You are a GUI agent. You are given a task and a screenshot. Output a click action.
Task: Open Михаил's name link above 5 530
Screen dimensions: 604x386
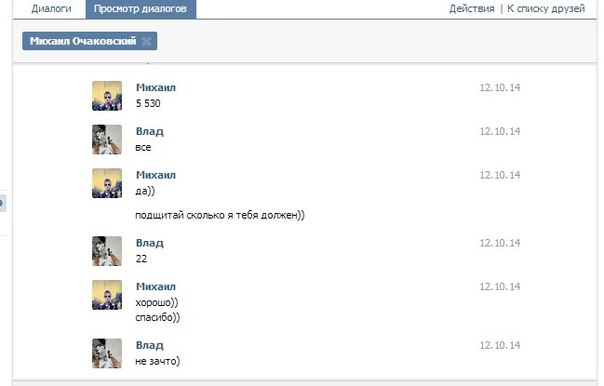coord(156,87)
